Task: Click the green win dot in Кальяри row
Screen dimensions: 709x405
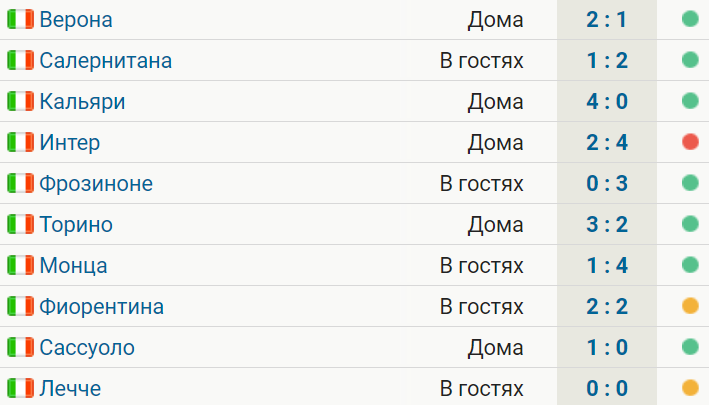Action: pos(689,101)
